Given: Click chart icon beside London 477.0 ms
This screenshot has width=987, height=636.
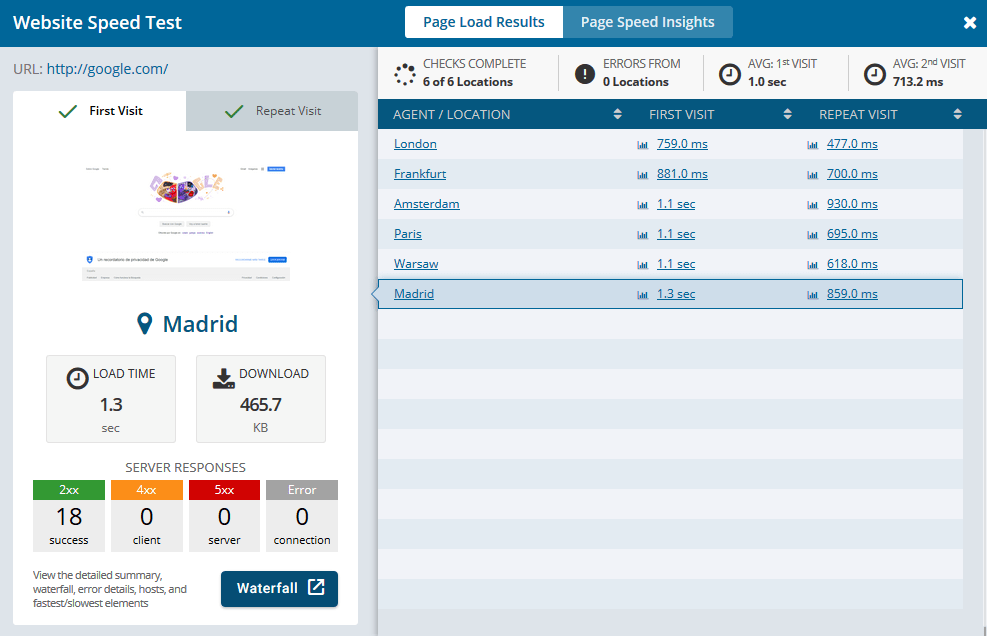Looking at the screenshot, I should 812,145.
